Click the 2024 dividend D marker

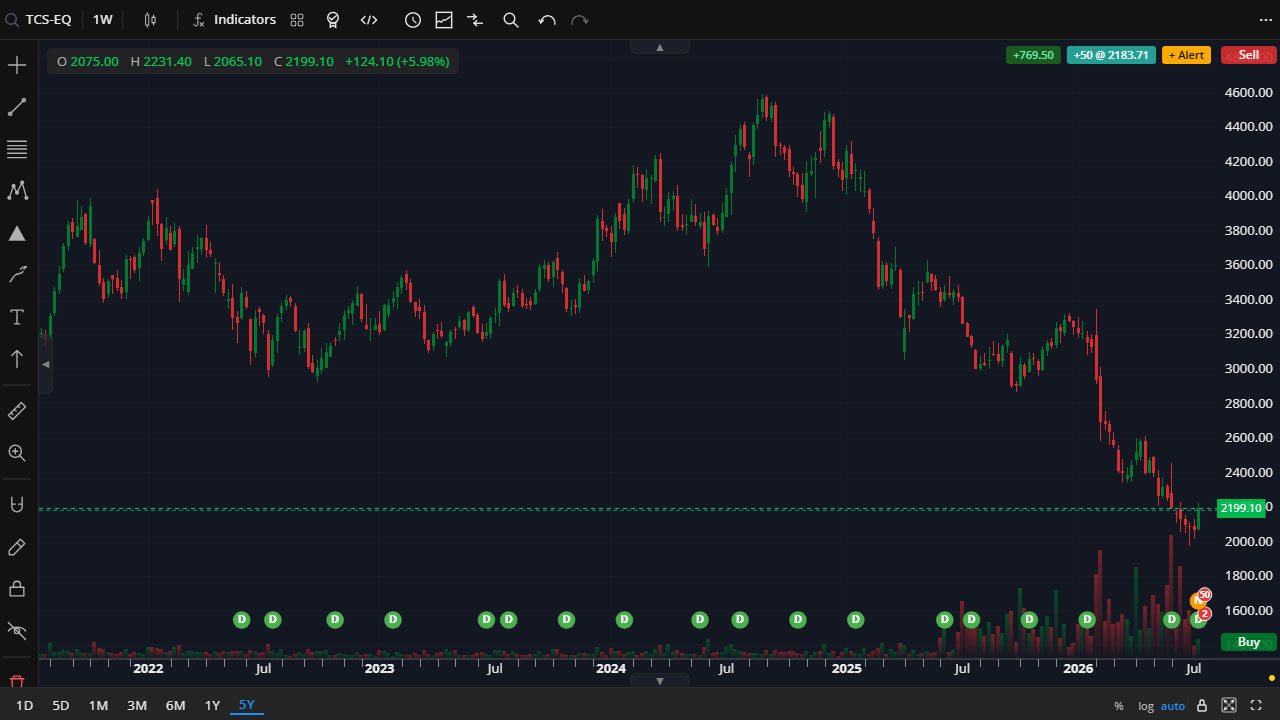624,620
